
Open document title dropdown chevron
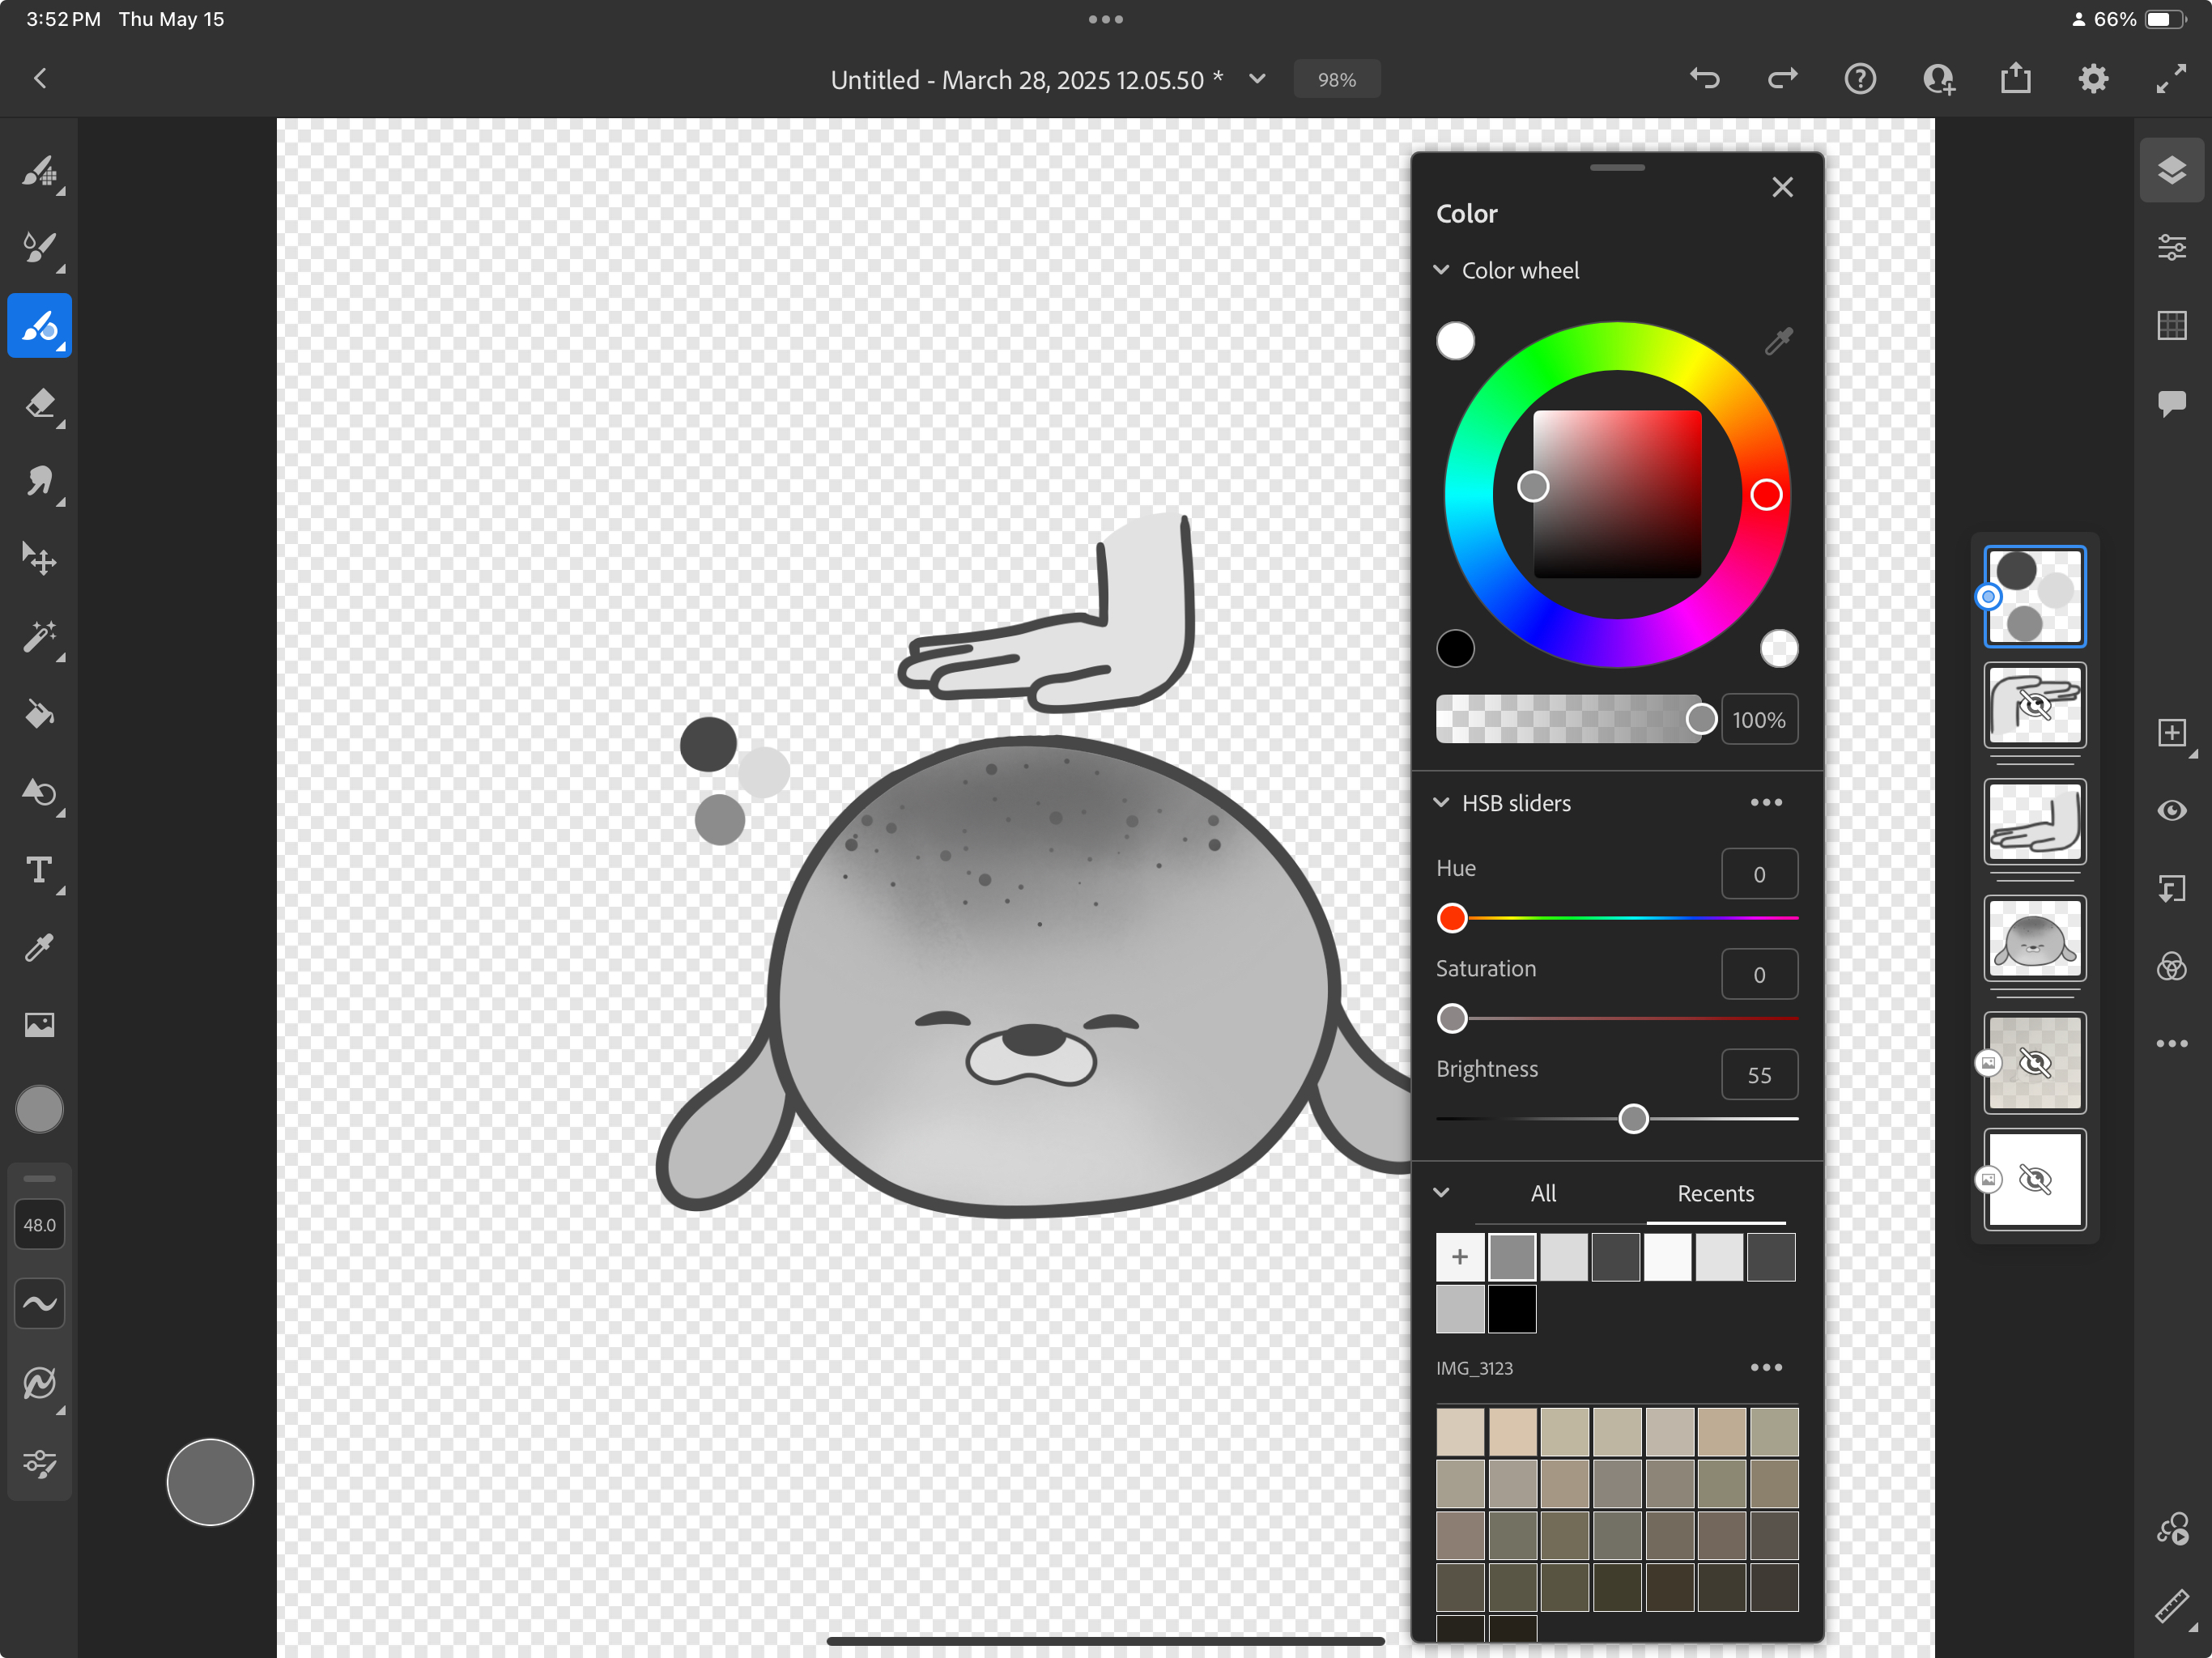click(x=1257, y=79)
